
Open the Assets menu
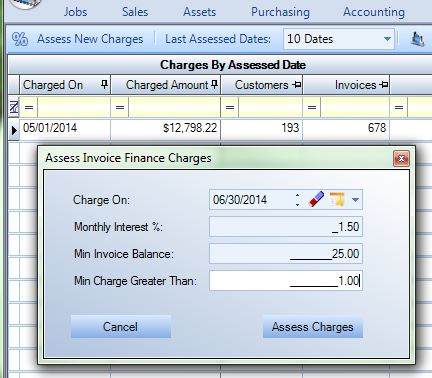coord(199,12)
